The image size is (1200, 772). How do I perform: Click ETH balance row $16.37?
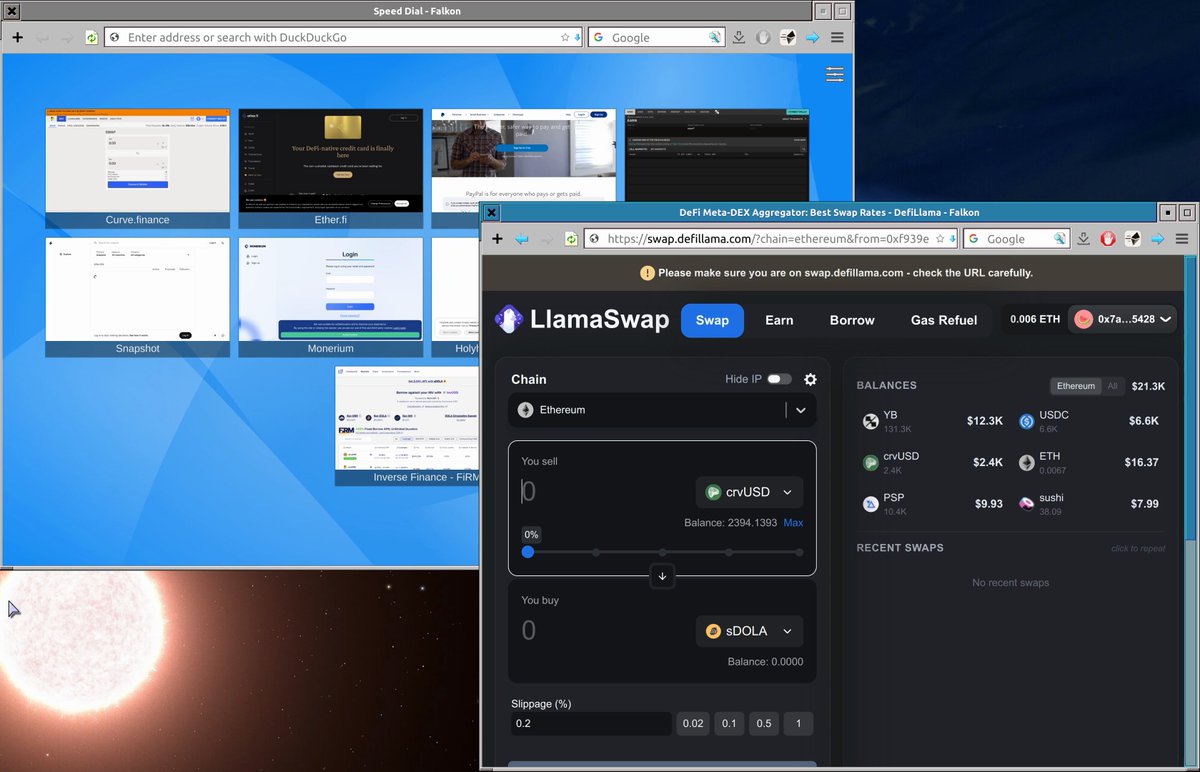1089,462
